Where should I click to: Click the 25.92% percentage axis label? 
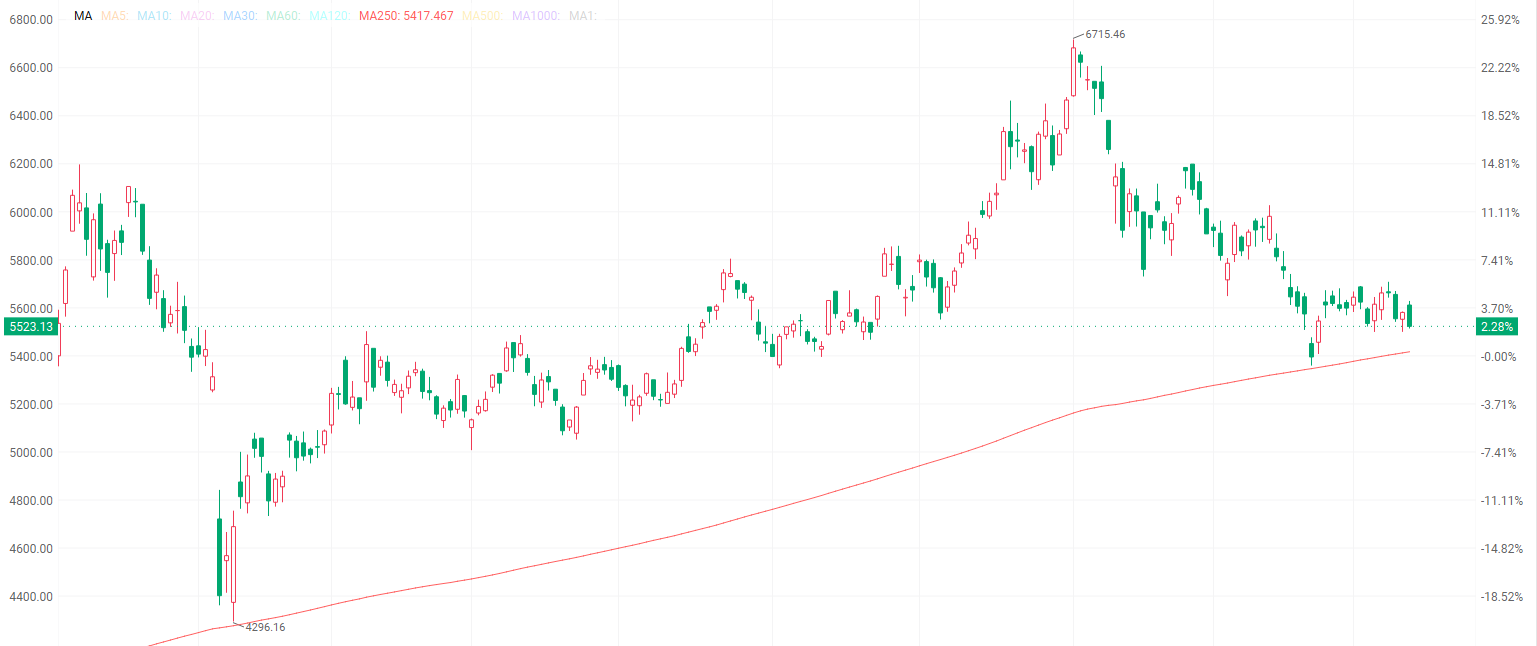click(x=1501, y=20)
